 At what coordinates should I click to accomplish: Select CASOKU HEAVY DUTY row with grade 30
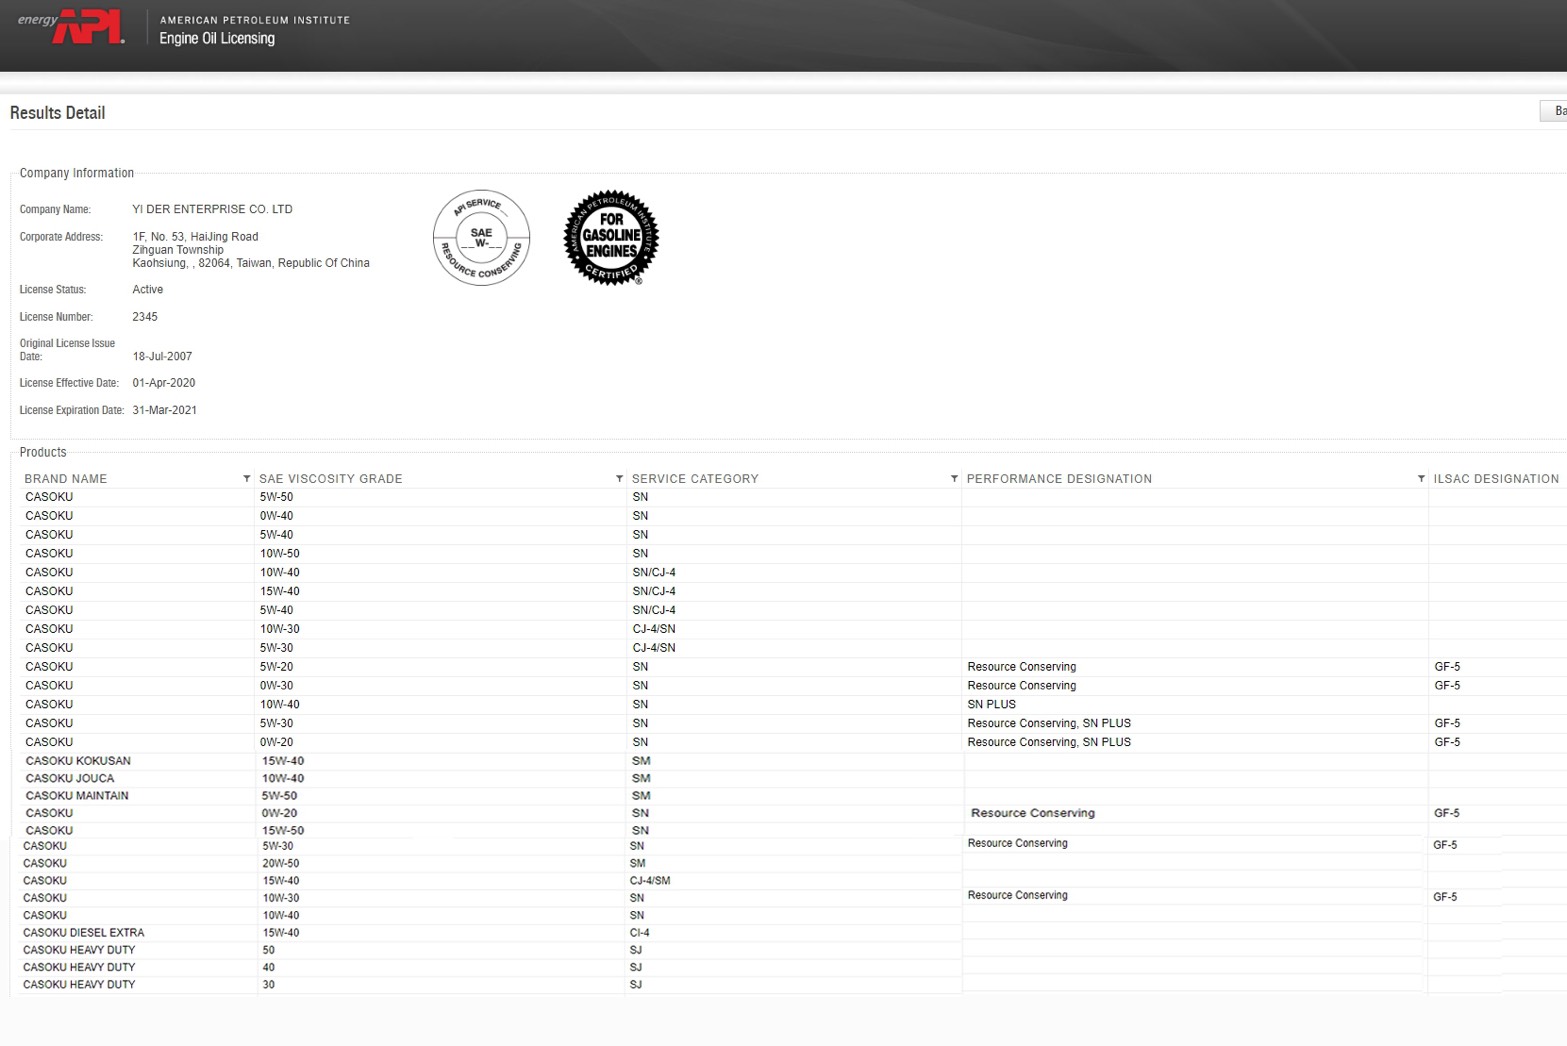[x=79, y=985]
